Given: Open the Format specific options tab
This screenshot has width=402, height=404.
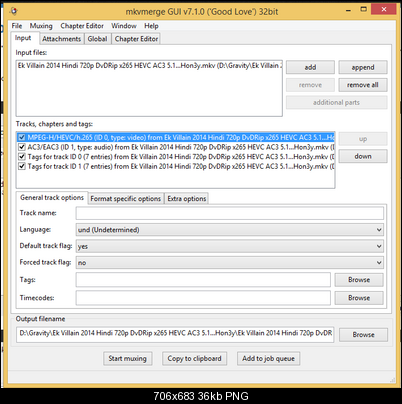Looking at the screenshot, I should (x=126, y=199).
